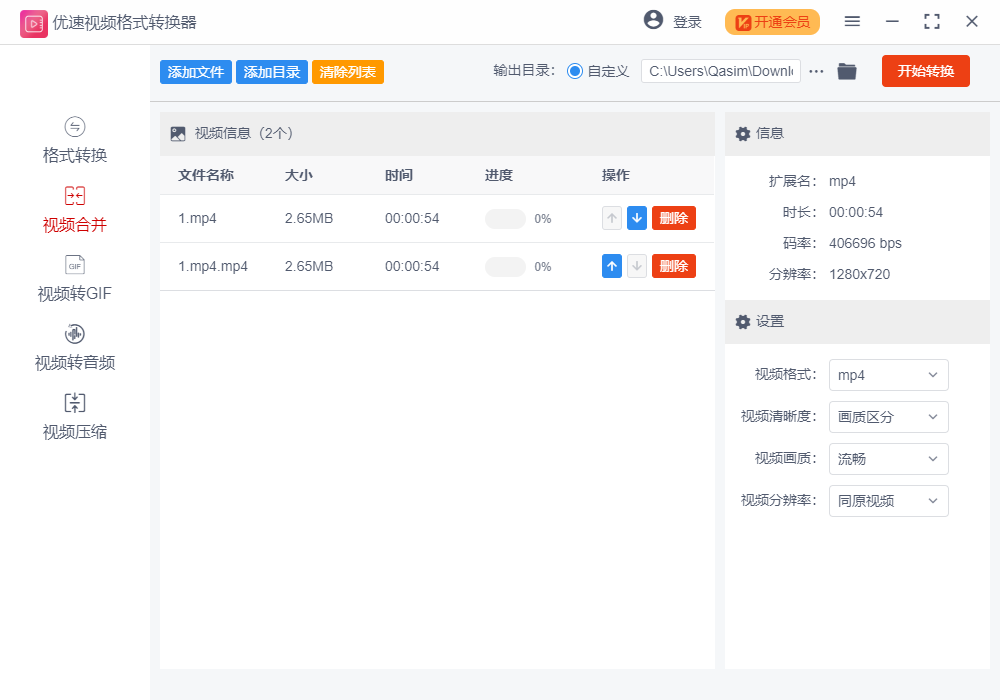Open the folder browser for output directory
This screenshot has height=700, width=1000.
[x=846, y=71]
